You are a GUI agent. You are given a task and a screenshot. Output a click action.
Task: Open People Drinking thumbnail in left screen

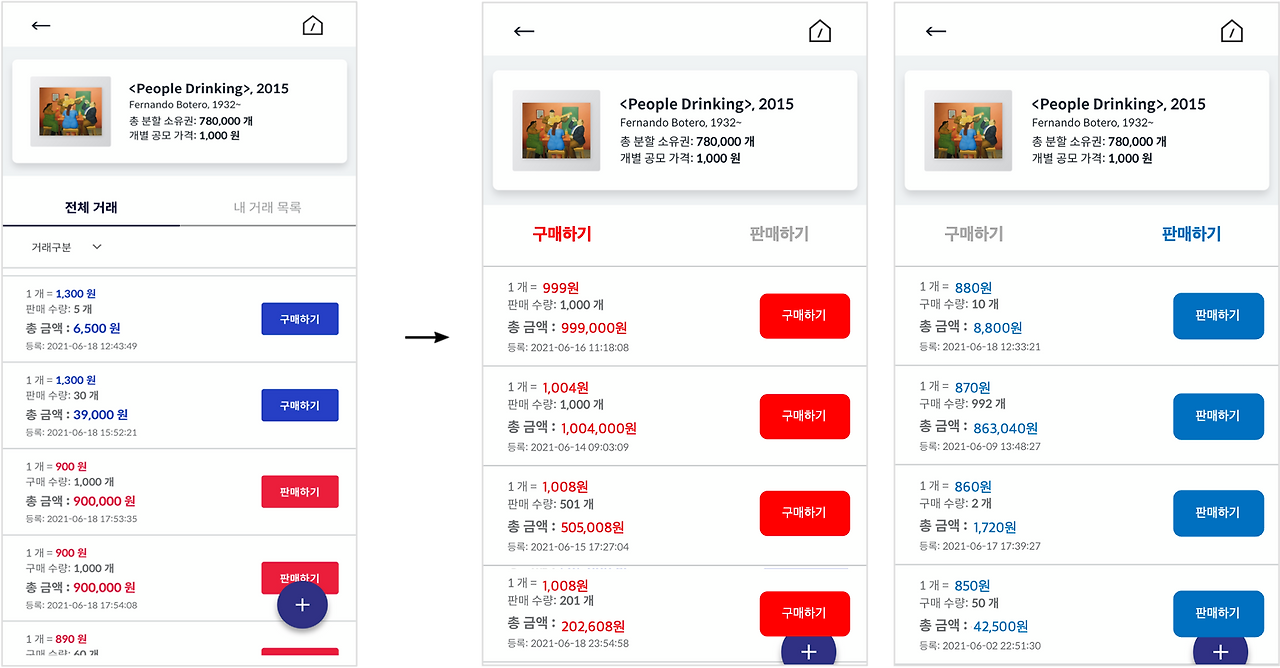(x=70, y=111)
